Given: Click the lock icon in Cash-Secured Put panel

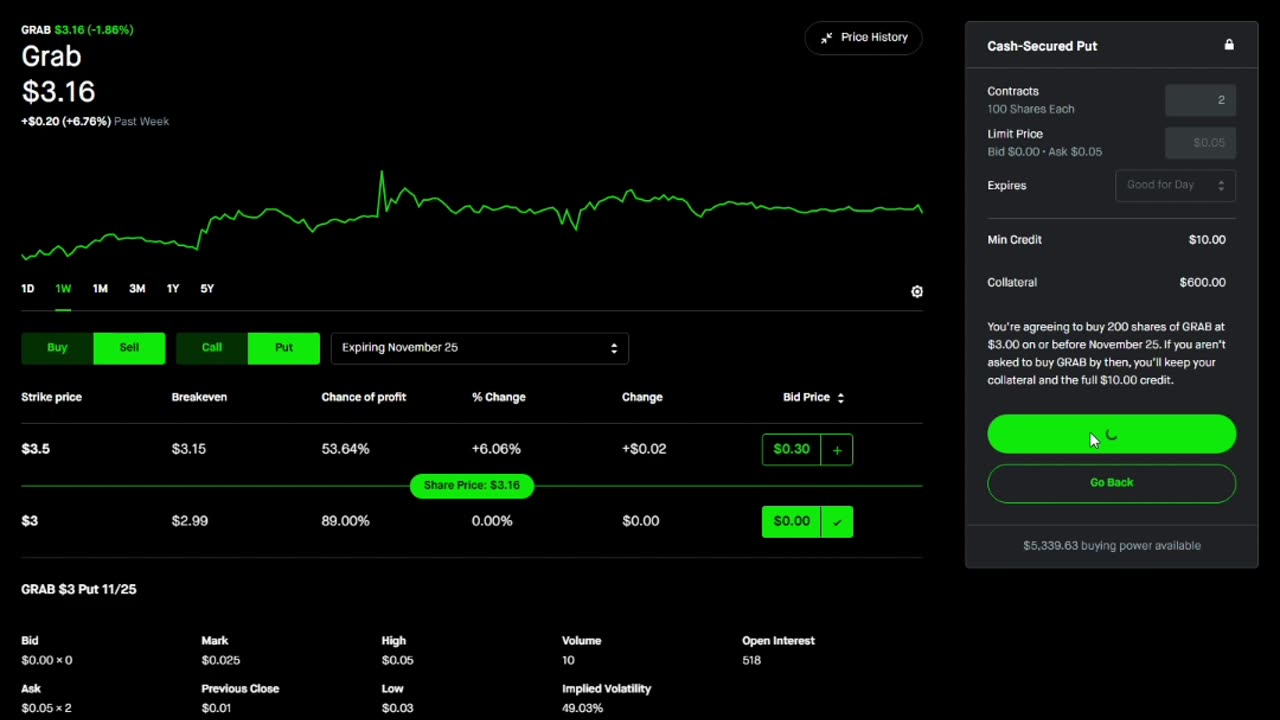Looking at the screenshot, I should point(1229,45).
